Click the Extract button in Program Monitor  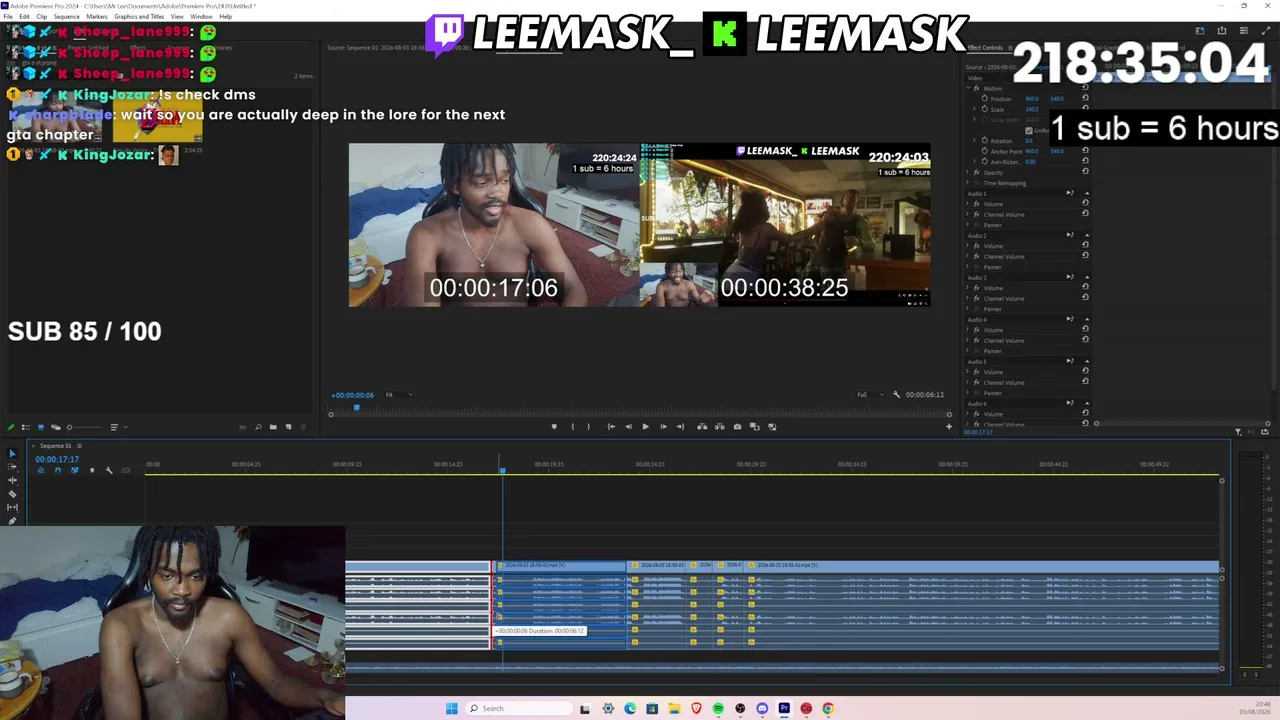coord(720,427)
